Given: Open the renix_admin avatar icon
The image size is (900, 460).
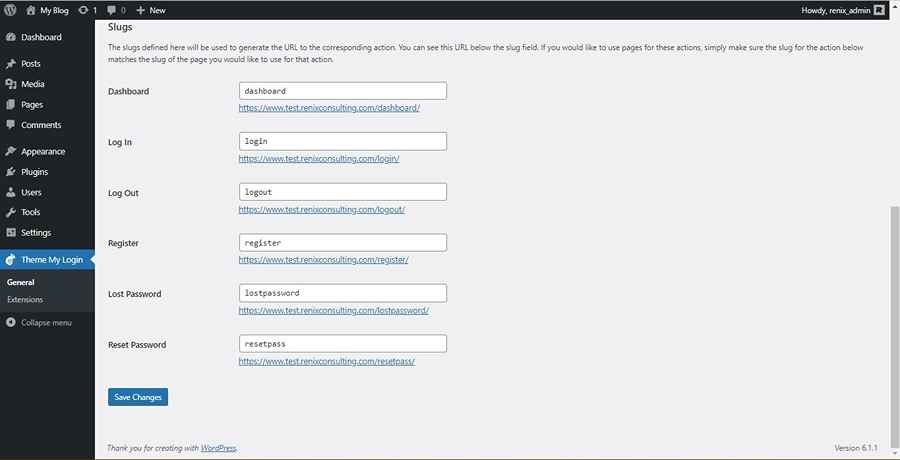Looking at the screenshot, I should (x=879, y=10).
